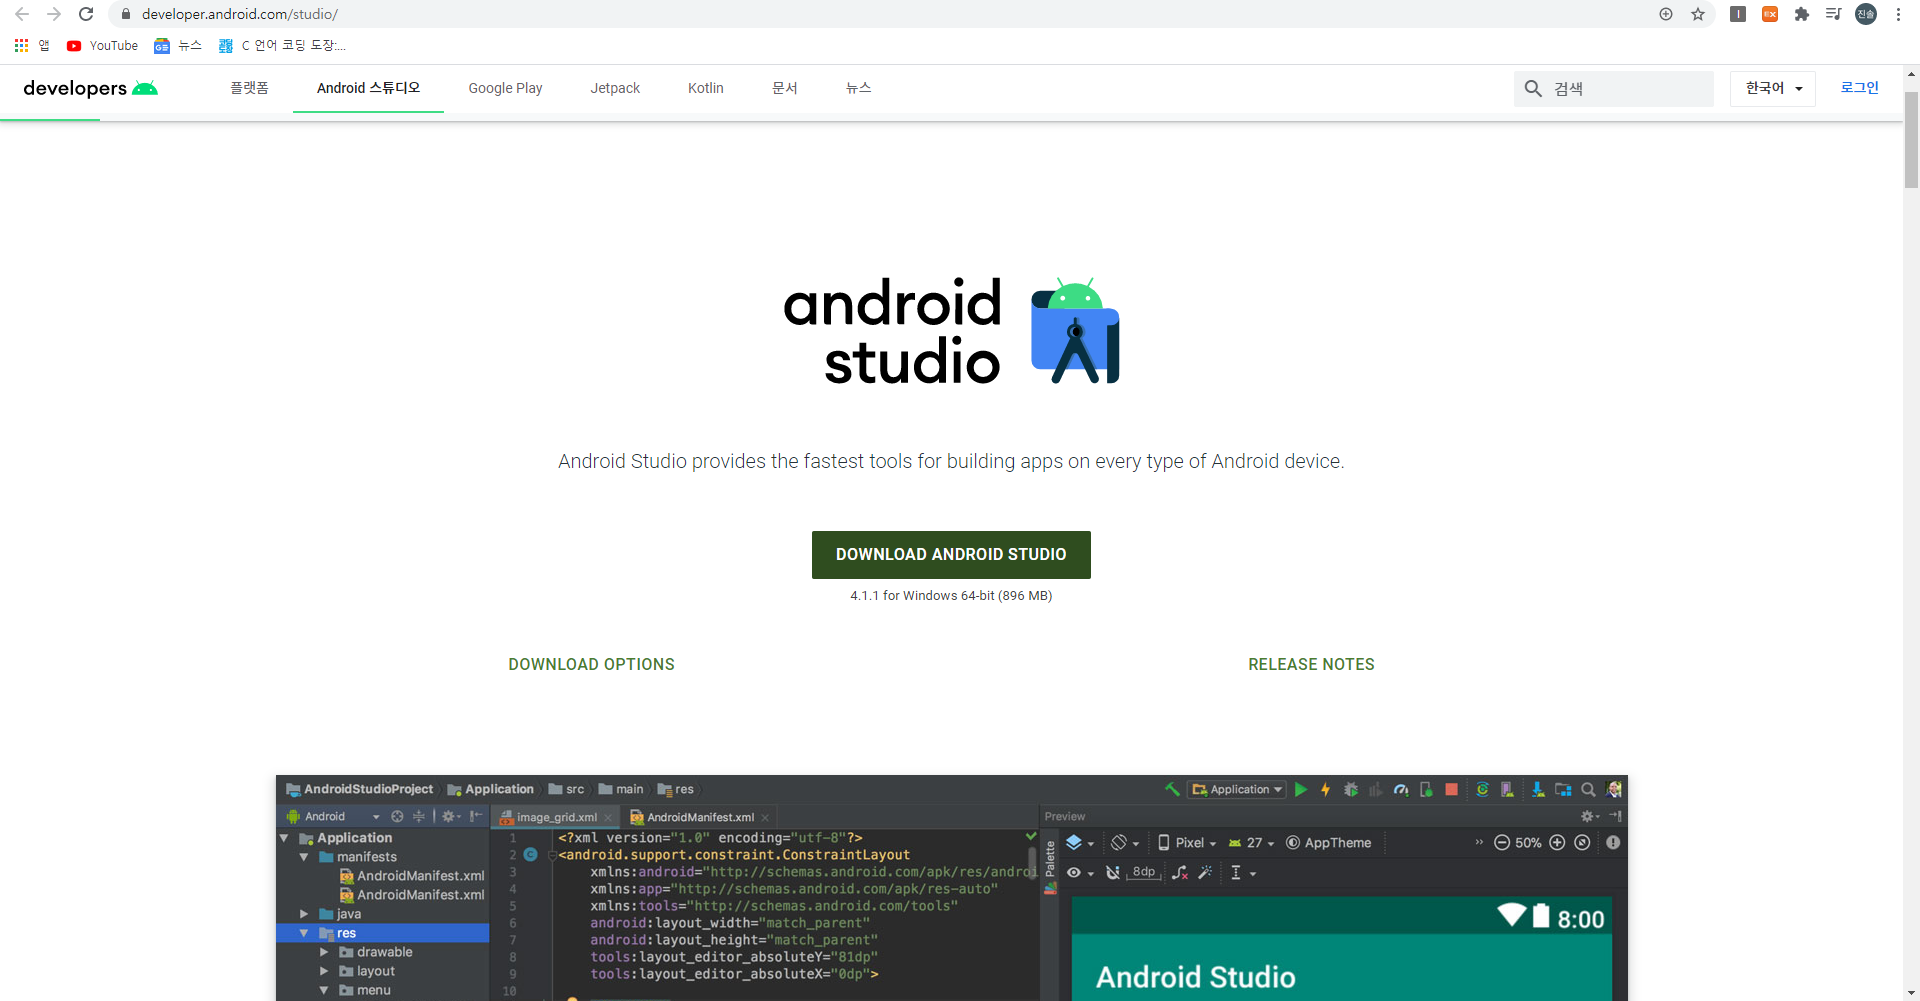Screen dimensions: 1920x1001
Task: Select the res folder in IDE tree
Action: (x=382, y=933)
